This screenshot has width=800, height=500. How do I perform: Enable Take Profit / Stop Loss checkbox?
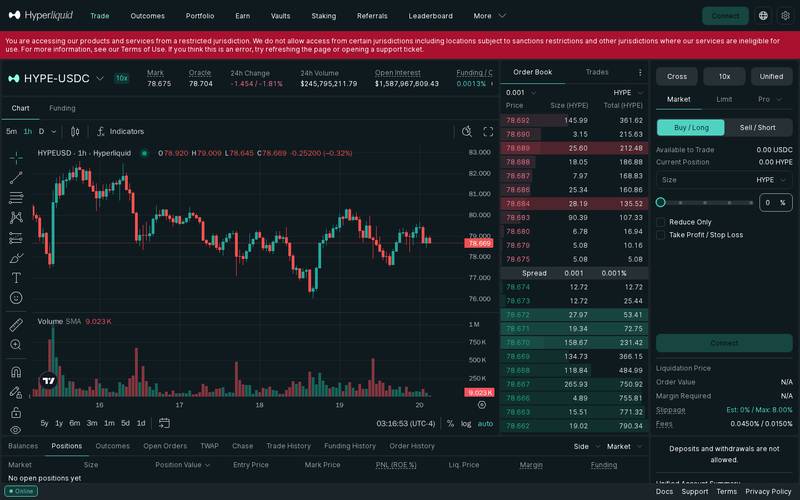pyautogui.click(x=661, y=235)
